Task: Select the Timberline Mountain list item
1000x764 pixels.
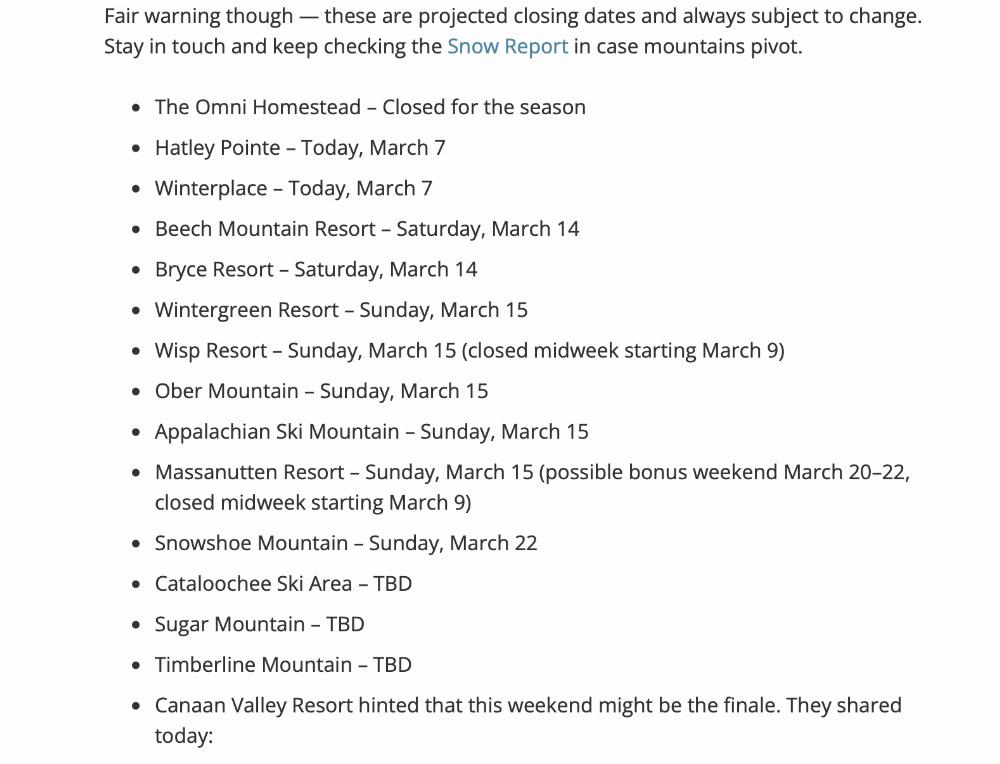Action: point(283,665)
